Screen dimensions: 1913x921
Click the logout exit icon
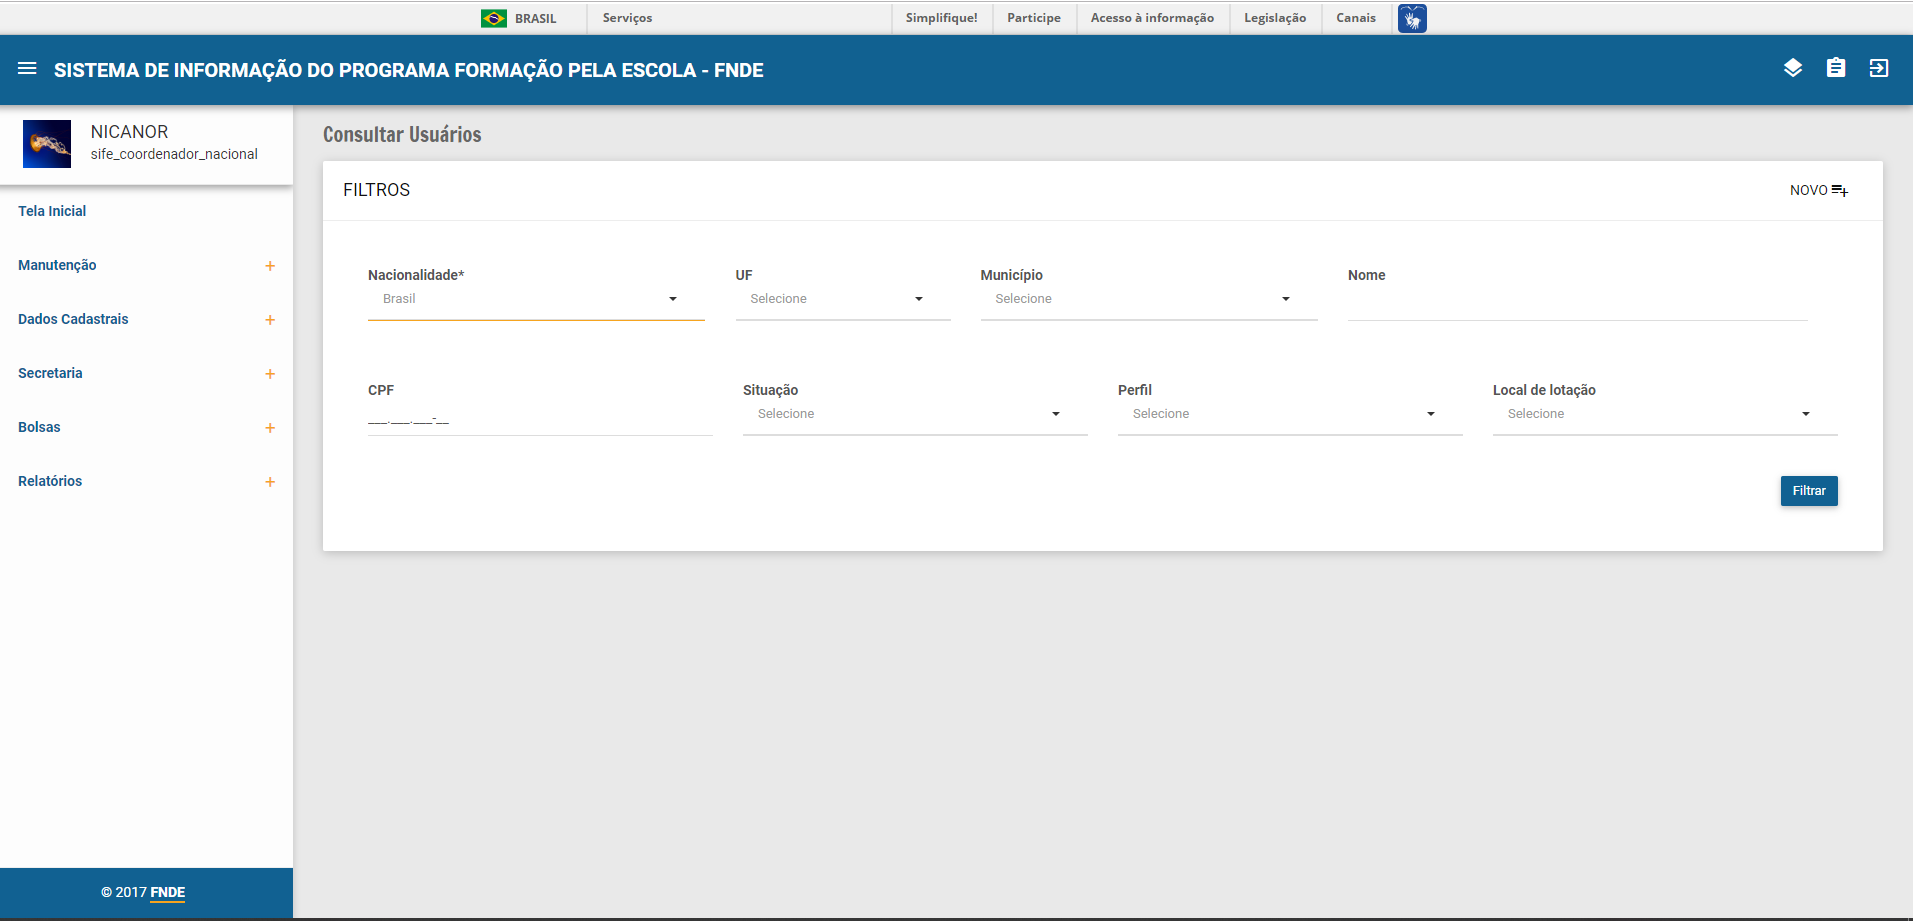[1878, 68]
